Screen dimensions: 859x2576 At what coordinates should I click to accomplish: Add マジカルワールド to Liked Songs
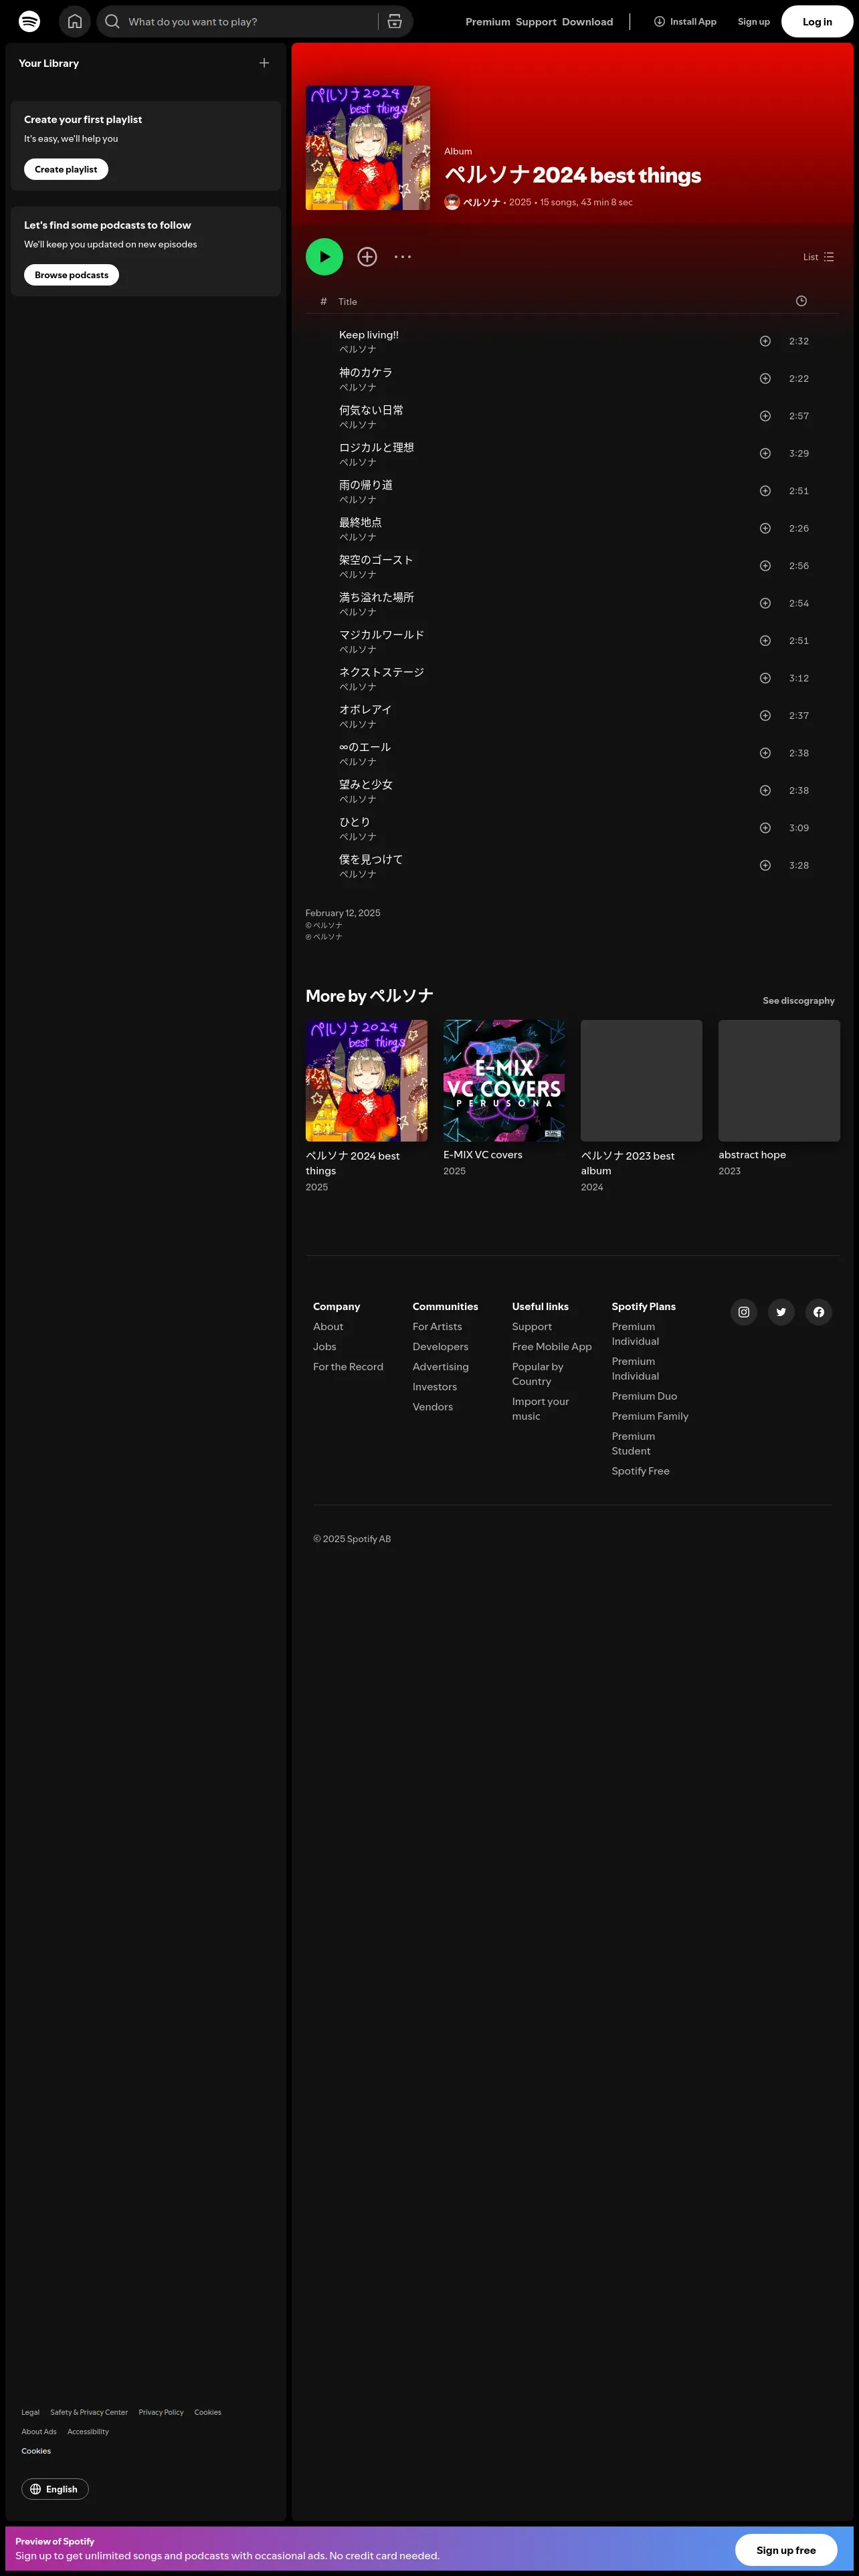[x=765, y=641]
